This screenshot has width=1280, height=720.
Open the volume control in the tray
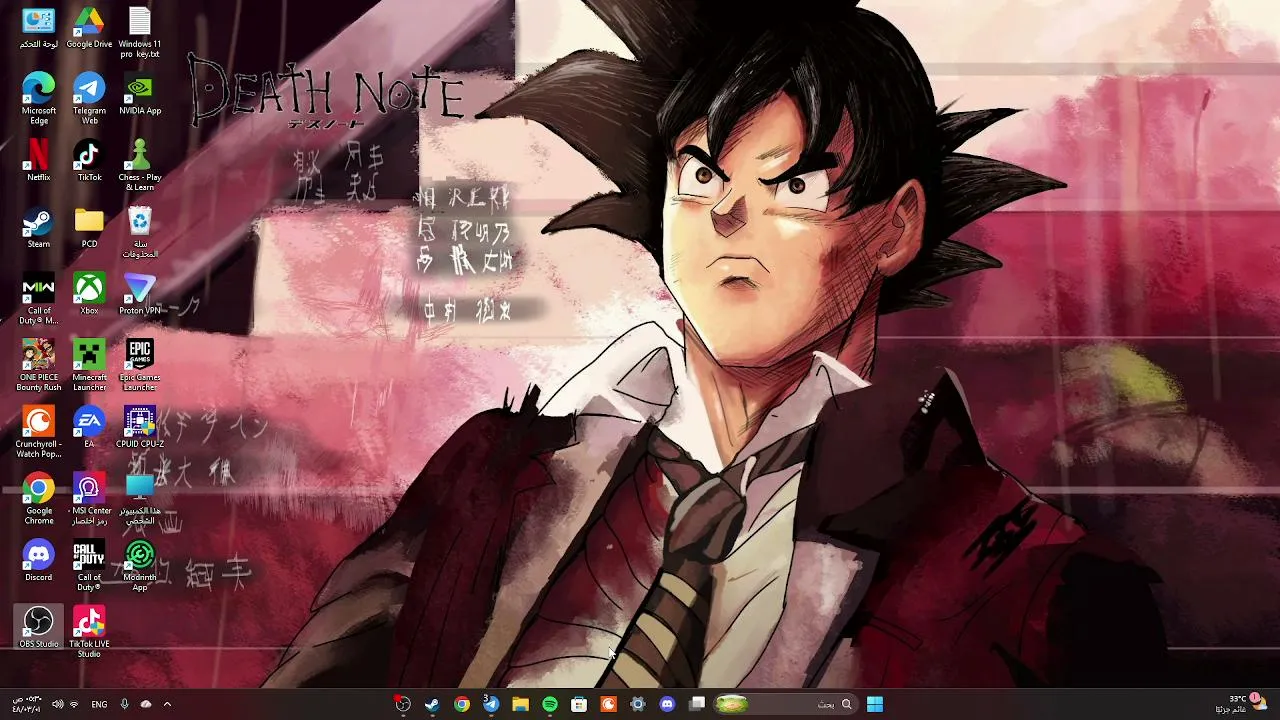coord(57,704)
